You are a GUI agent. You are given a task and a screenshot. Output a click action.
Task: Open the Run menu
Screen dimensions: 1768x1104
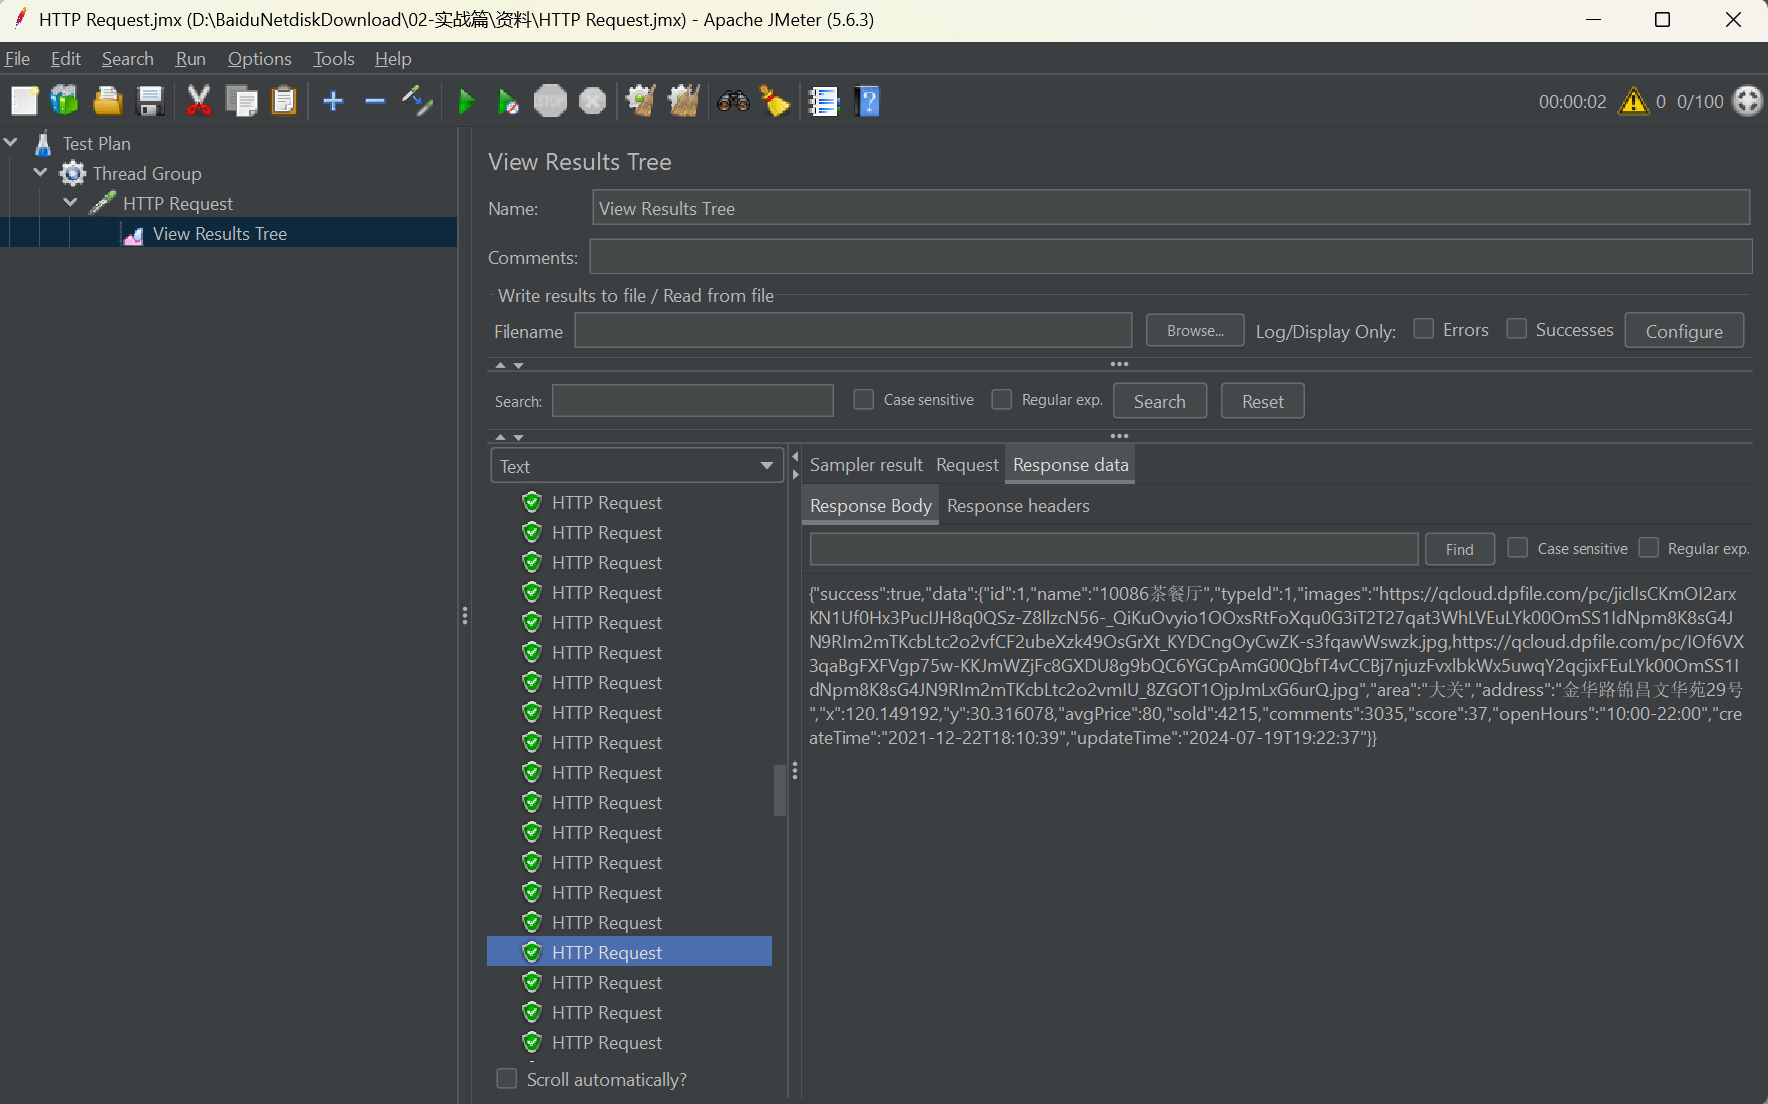[191, 59]
